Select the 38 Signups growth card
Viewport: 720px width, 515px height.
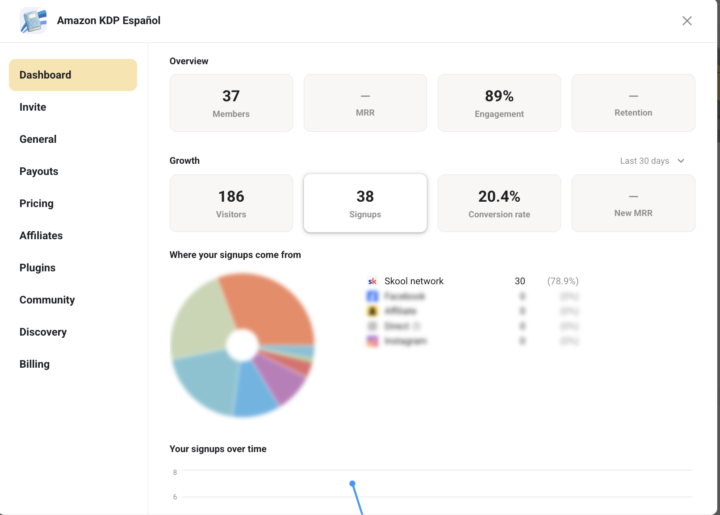point(365,203)
